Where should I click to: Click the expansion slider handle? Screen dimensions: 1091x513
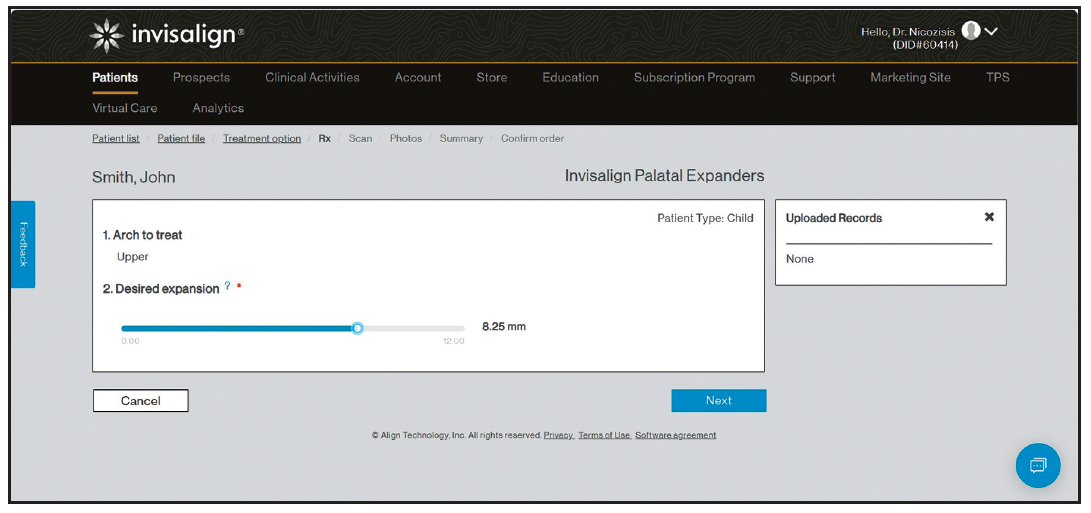coord(357,328)
